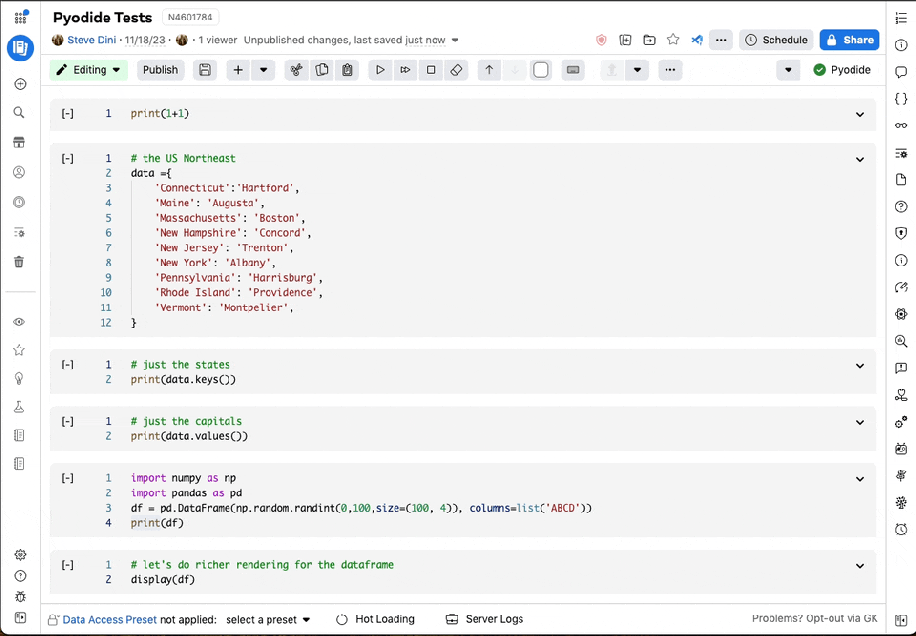Viewport: 916px width, 636px height.
Task: Open the stethoscope diagnostics icon
Action: pos(901,395)
